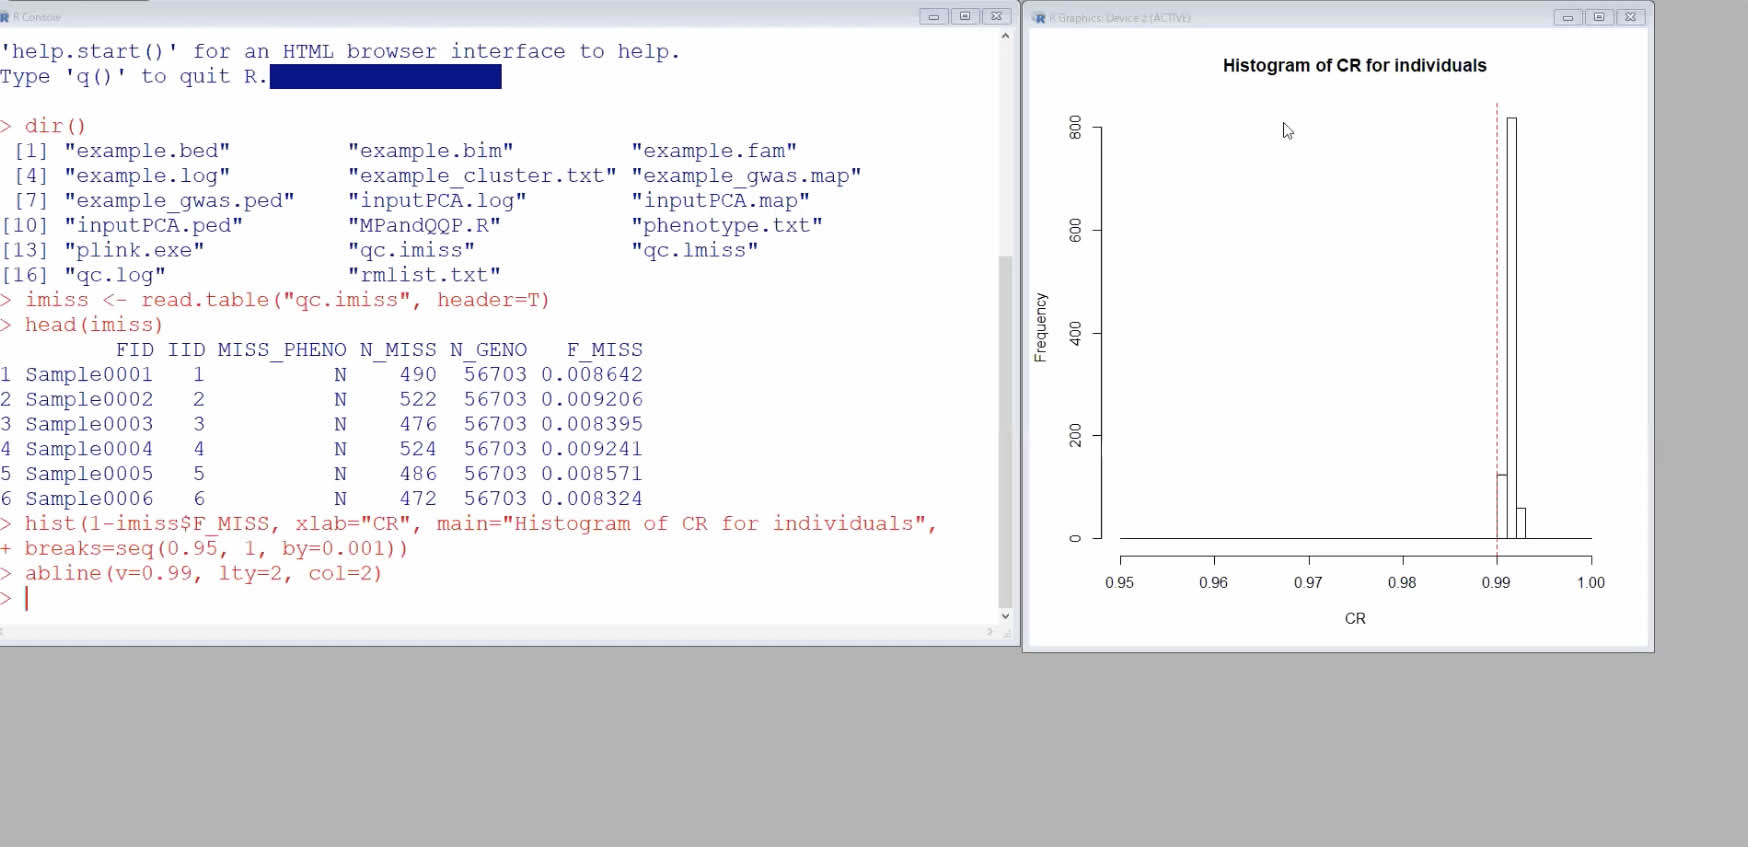Image resolution: width=1748 pixels, height=847 pixels.
Task: Click the 'Frequency' y-axis label
Action: 1041,328
